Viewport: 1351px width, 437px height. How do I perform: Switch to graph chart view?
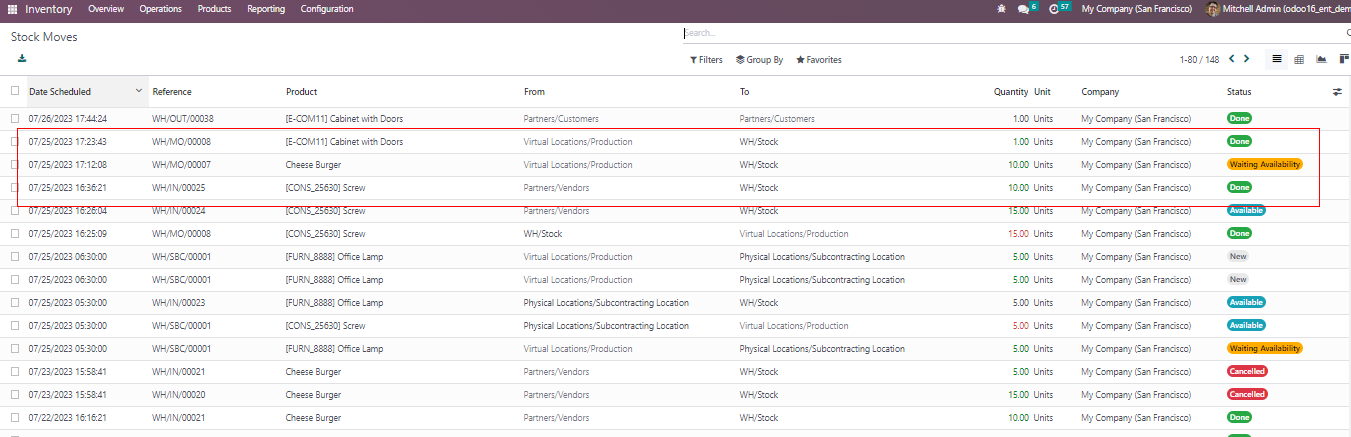pyautogui.click(x=1321, y=60)
